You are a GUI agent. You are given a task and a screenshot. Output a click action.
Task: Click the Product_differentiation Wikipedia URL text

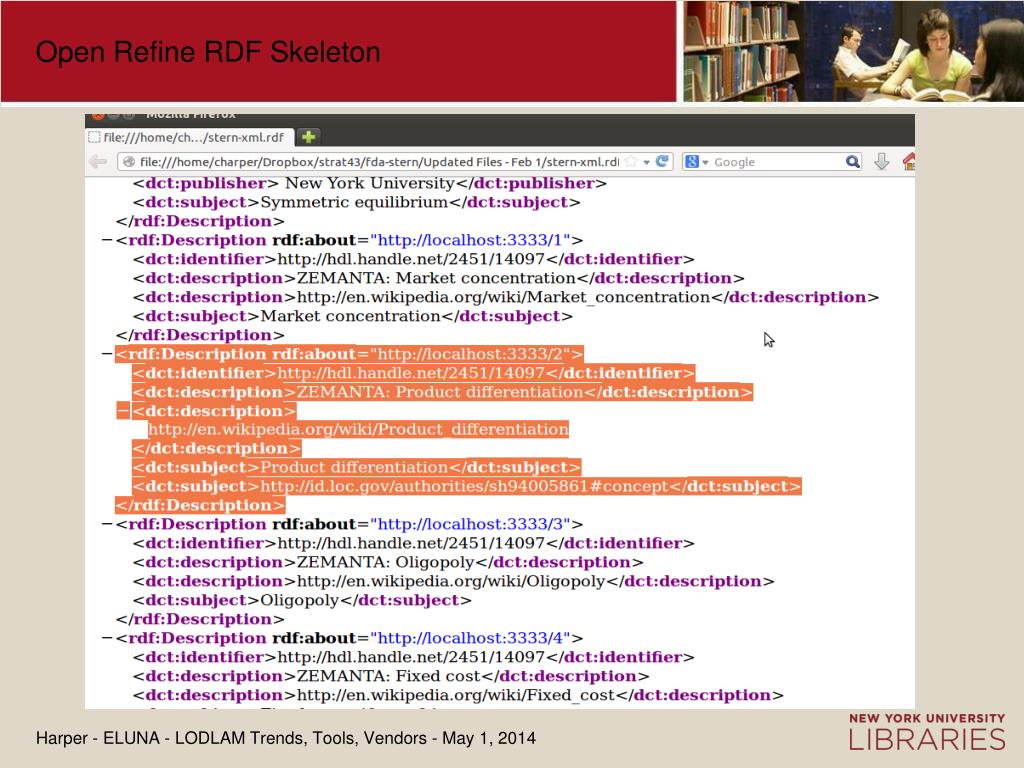click(359, 430)
